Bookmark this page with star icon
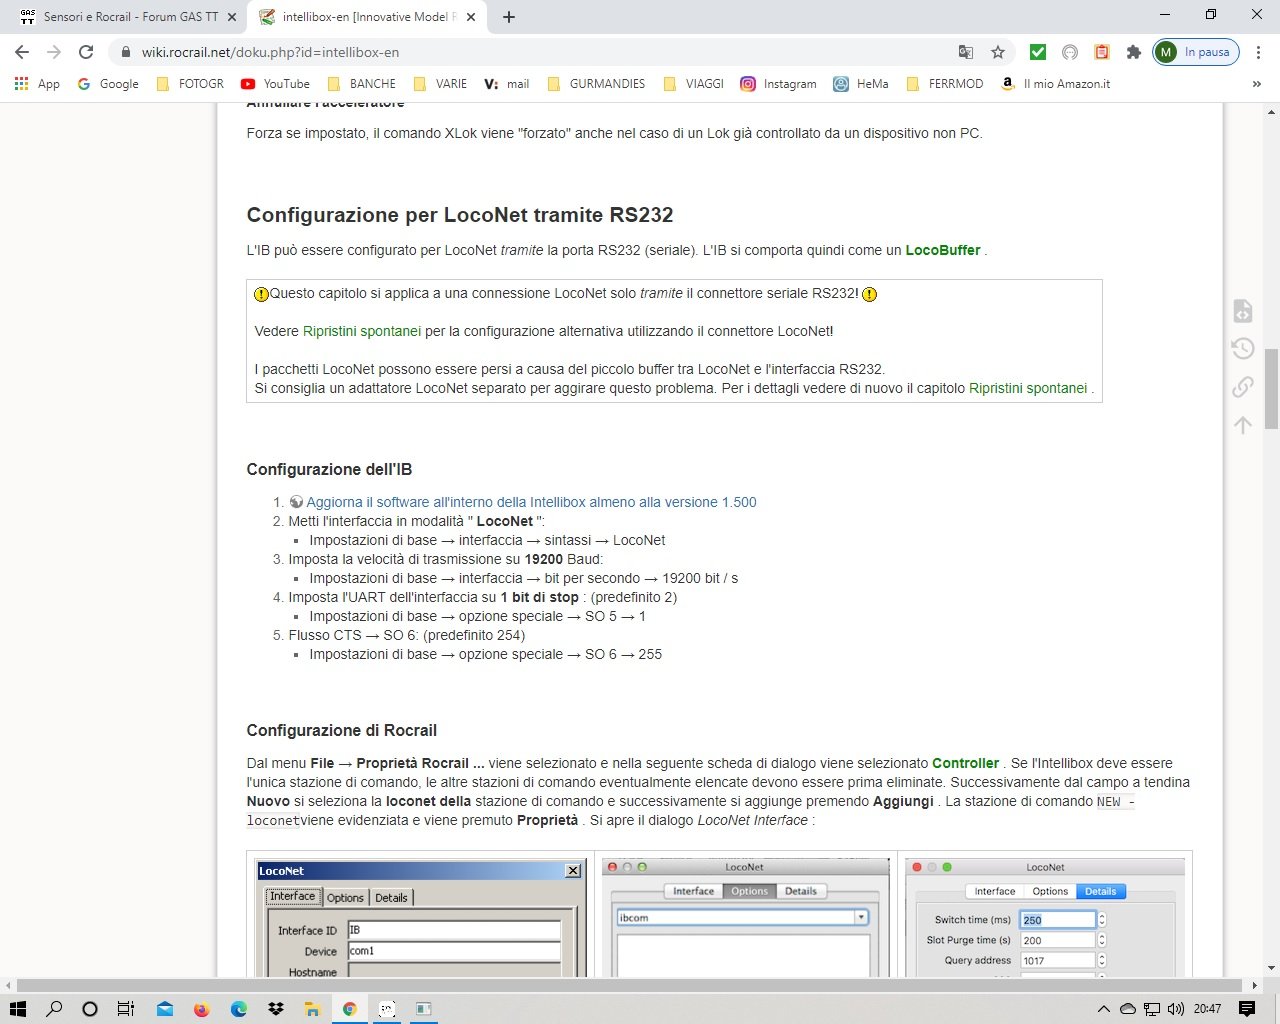1280x1024 pixels. [x=997, y=52]
